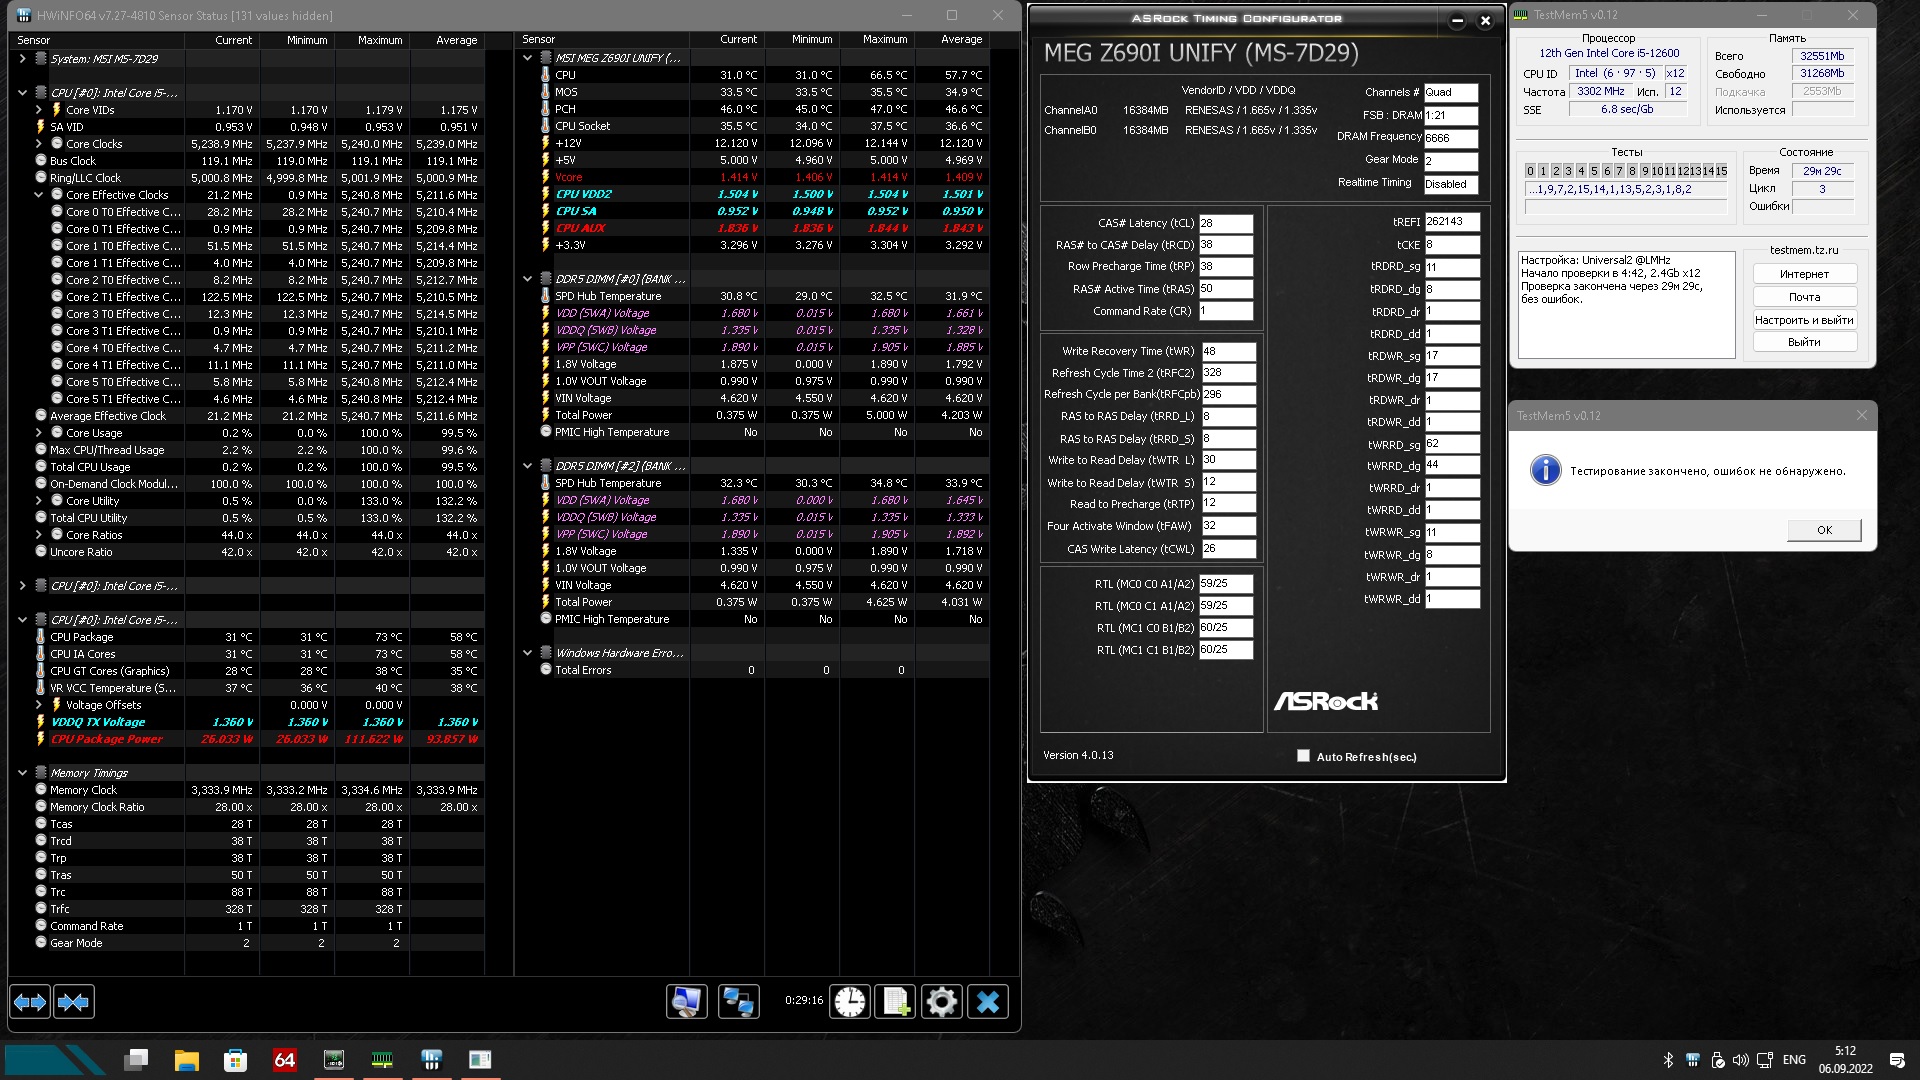Screen dimensions: 1920x1080
Task: Collapse the Windows Hardware Errors group
Action: point(527,653)
